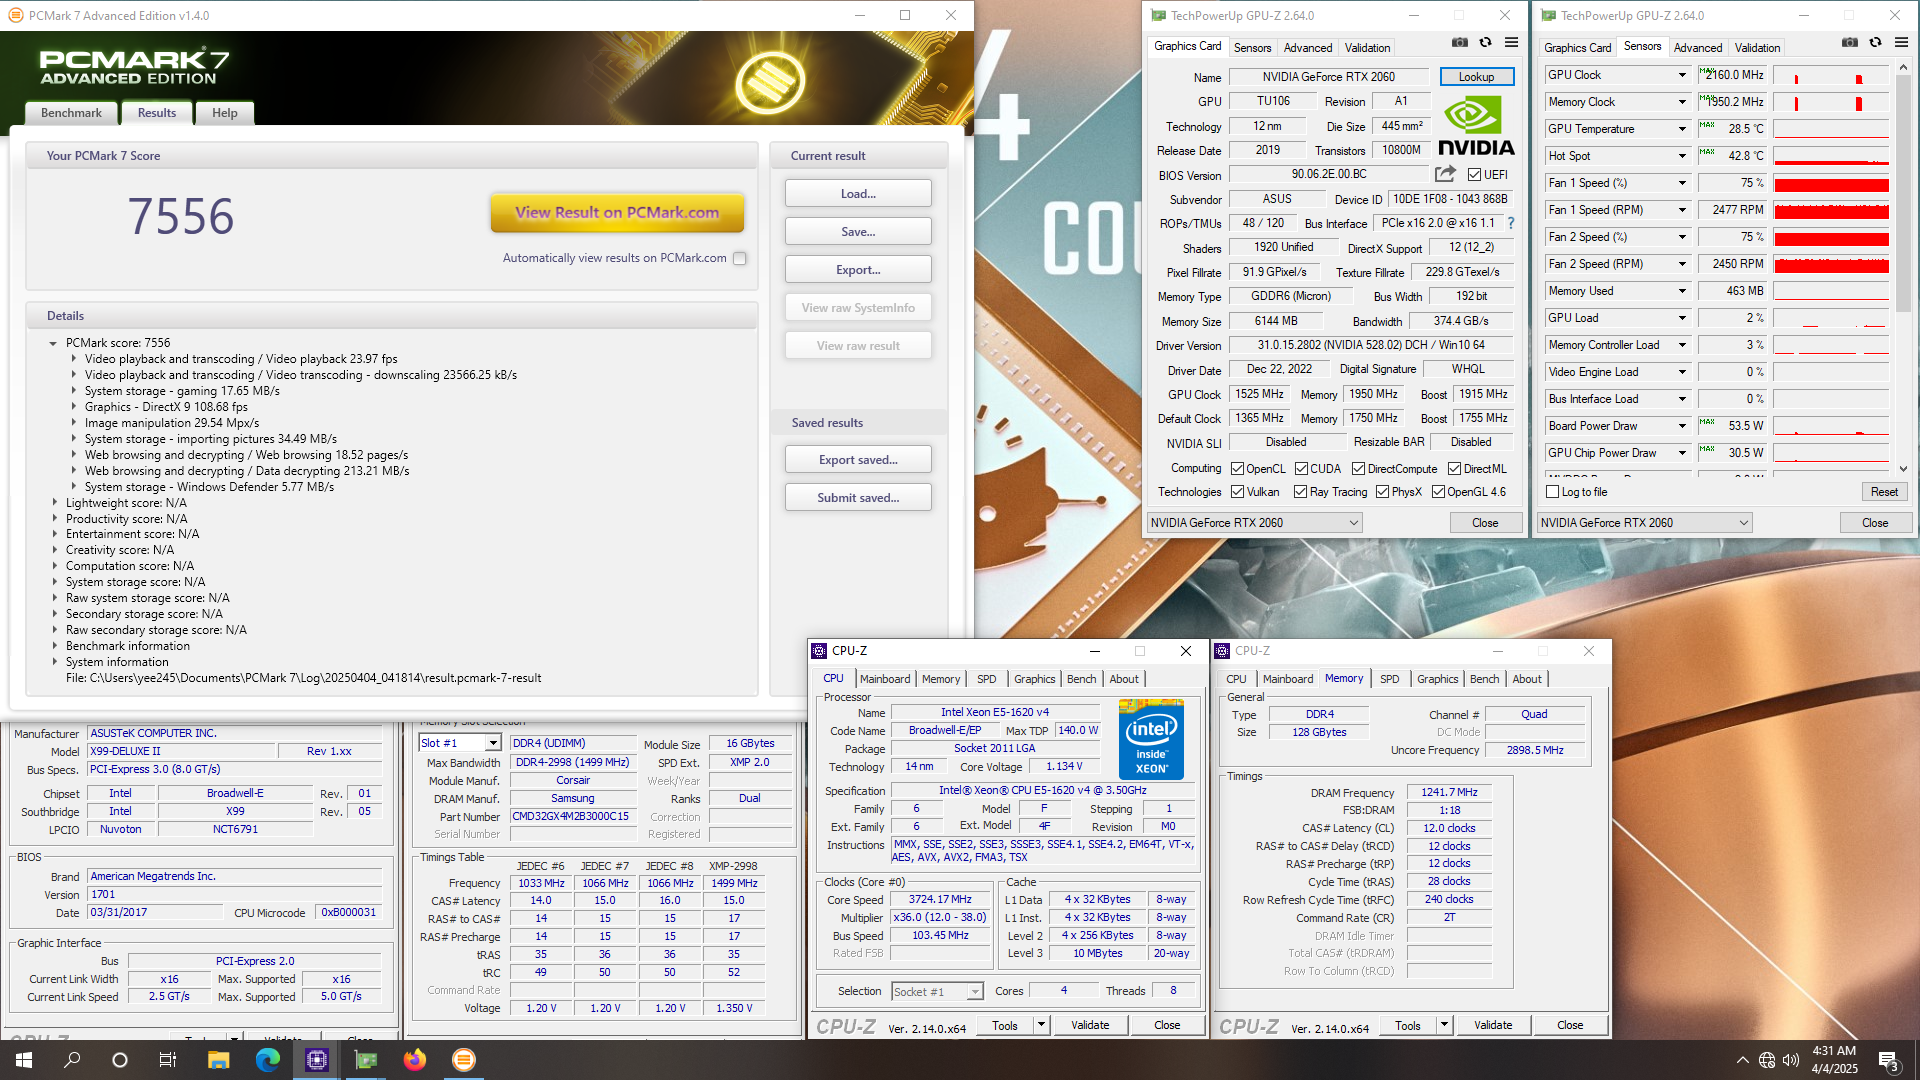Open the hamburger menu in left GPU-Z window
The width and height of the screenshot is (1920, 1080).
pos(1511,43)
